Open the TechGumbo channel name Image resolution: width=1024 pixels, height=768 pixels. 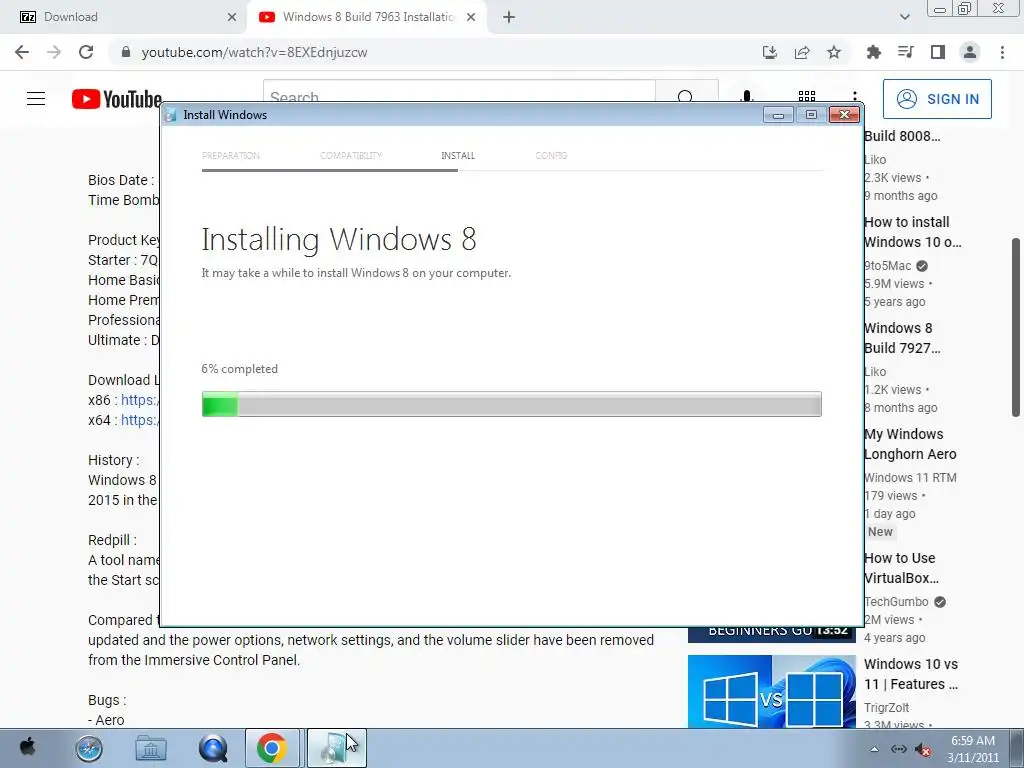[x=896, y=601]
